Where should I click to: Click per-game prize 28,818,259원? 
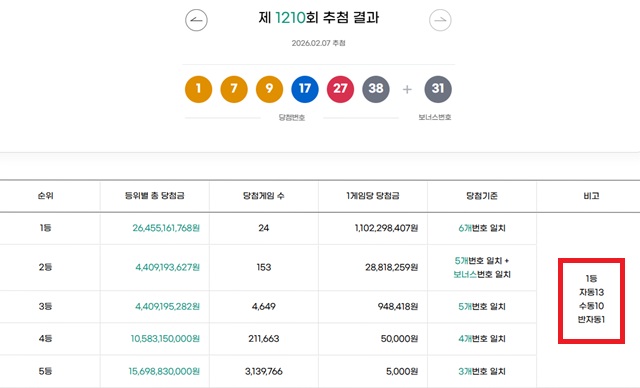coord(392,267)
